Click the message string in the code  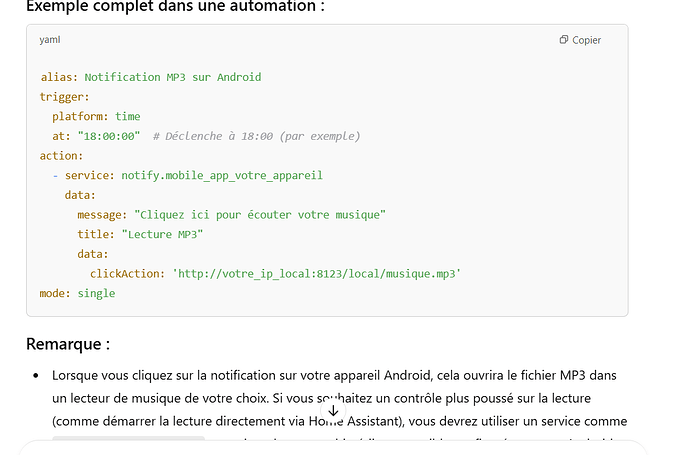(260, 215)
